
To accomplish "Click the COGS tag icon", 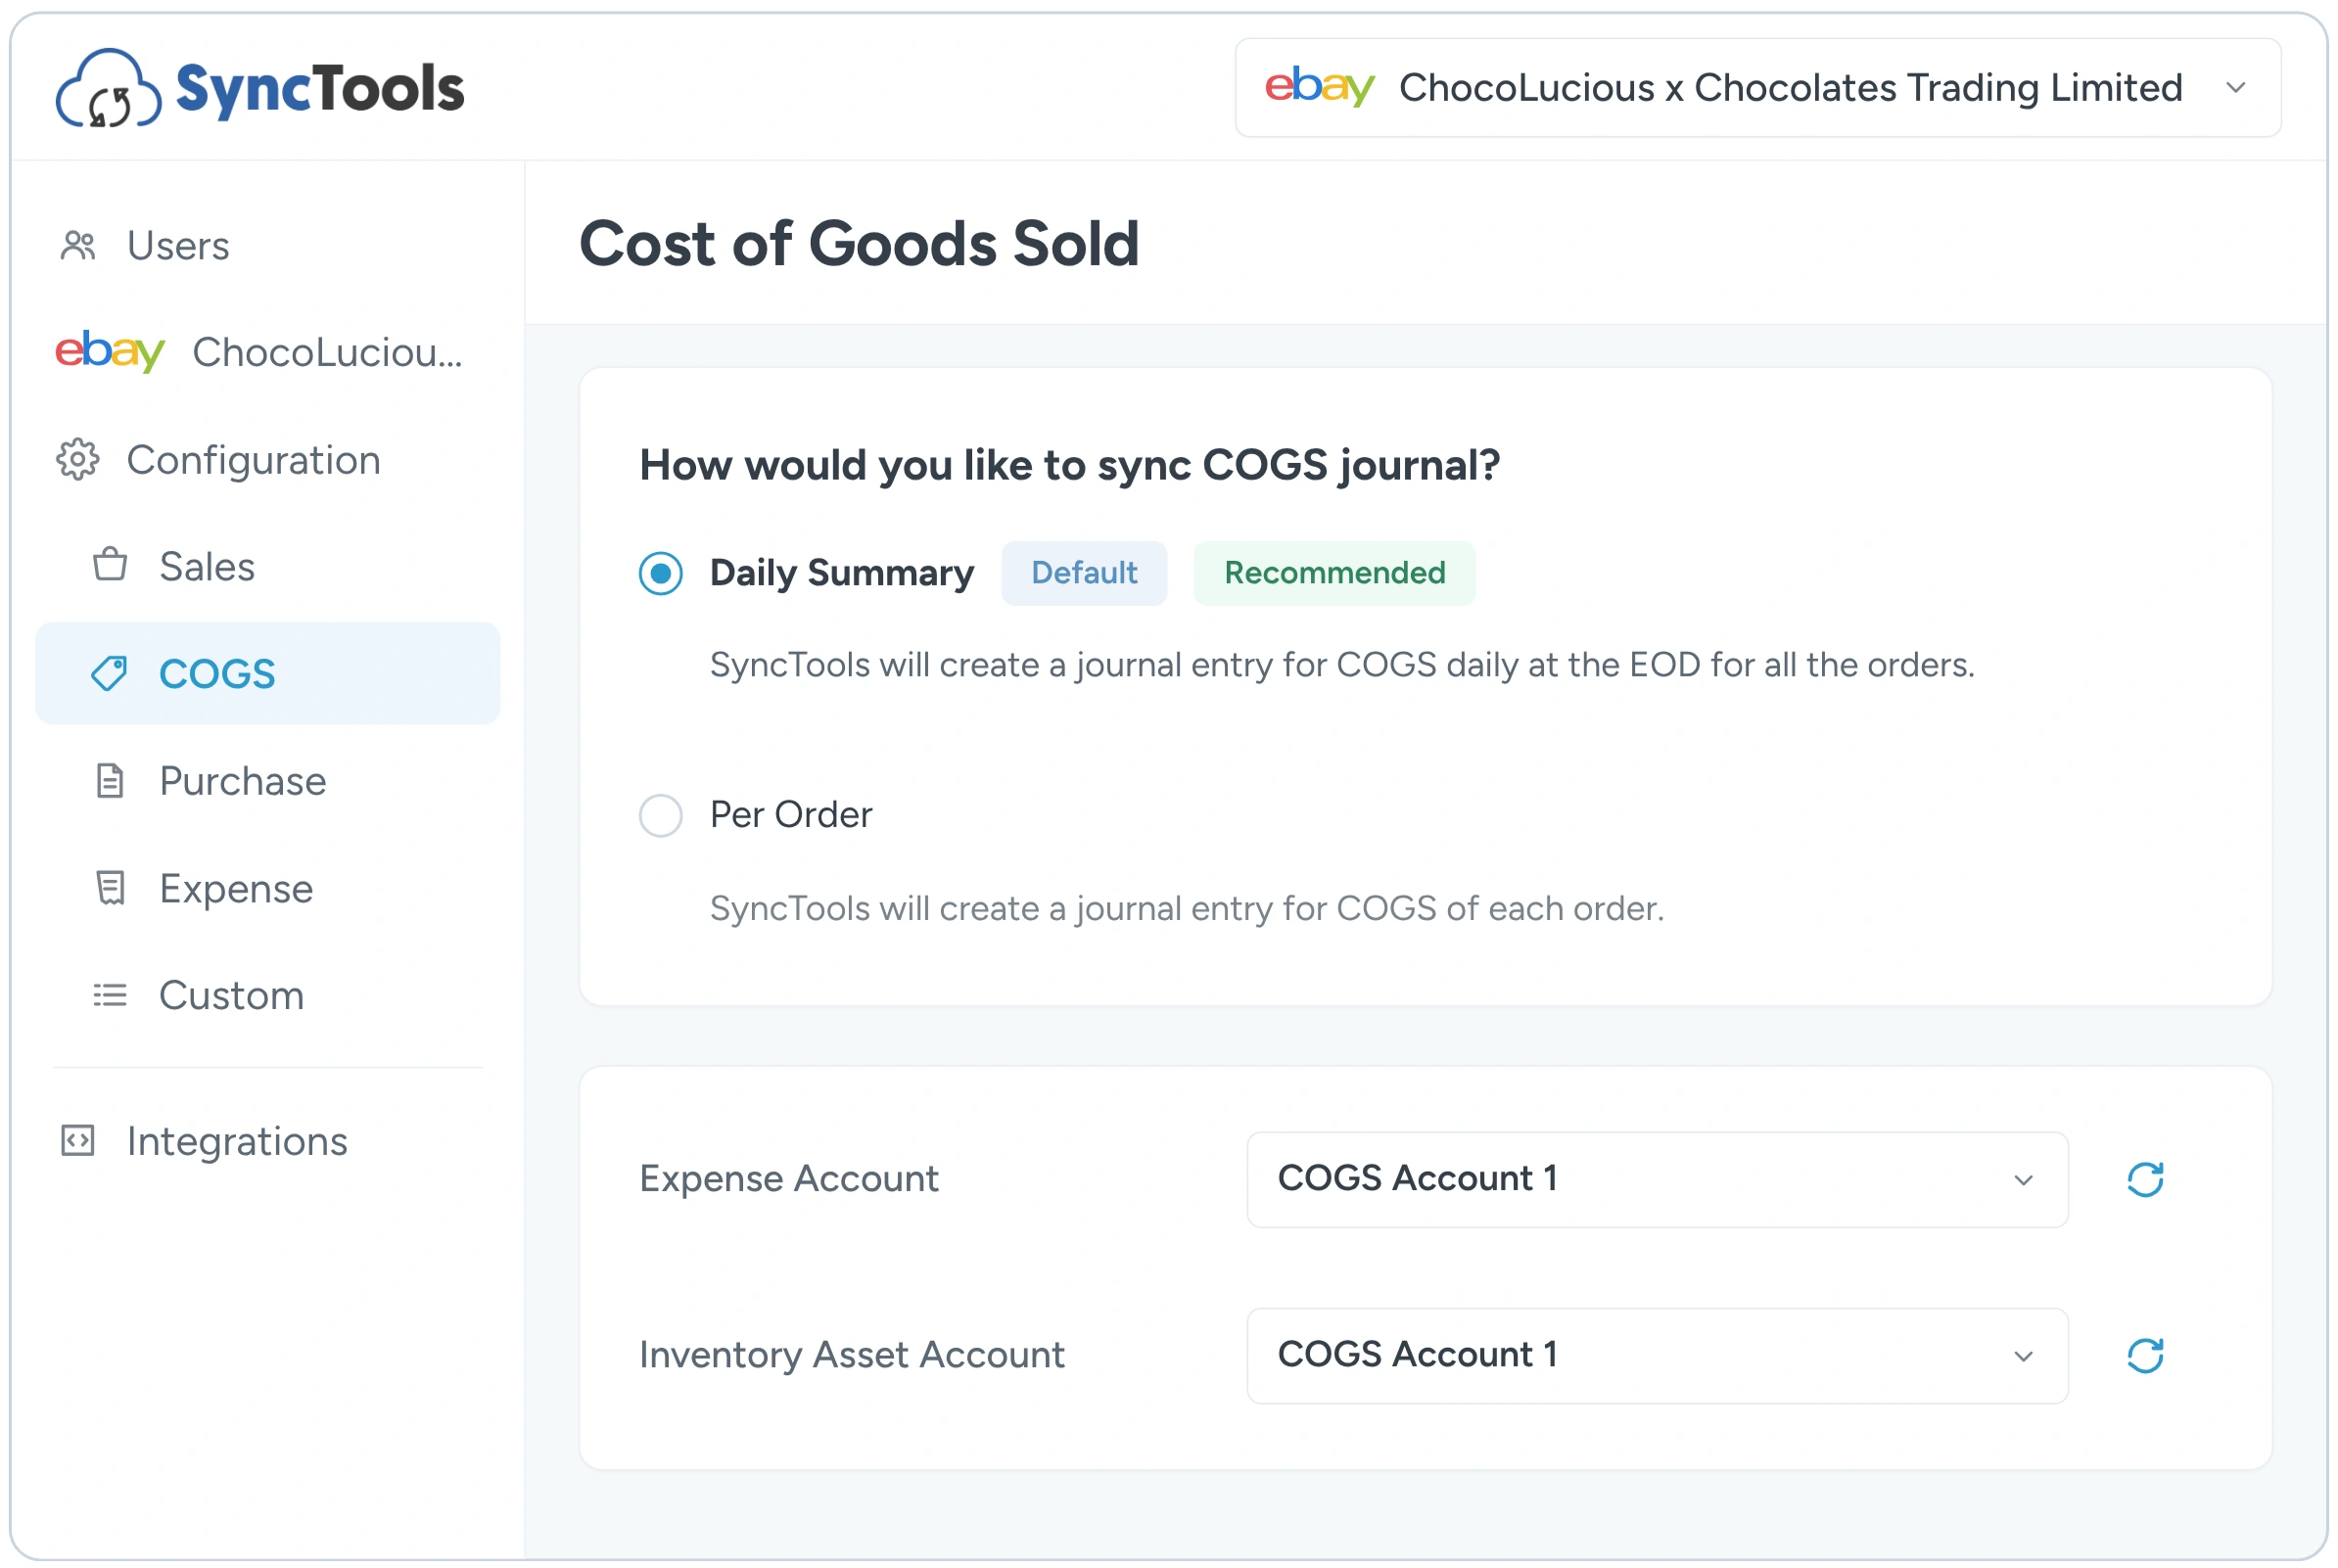I will click(110, 673).
